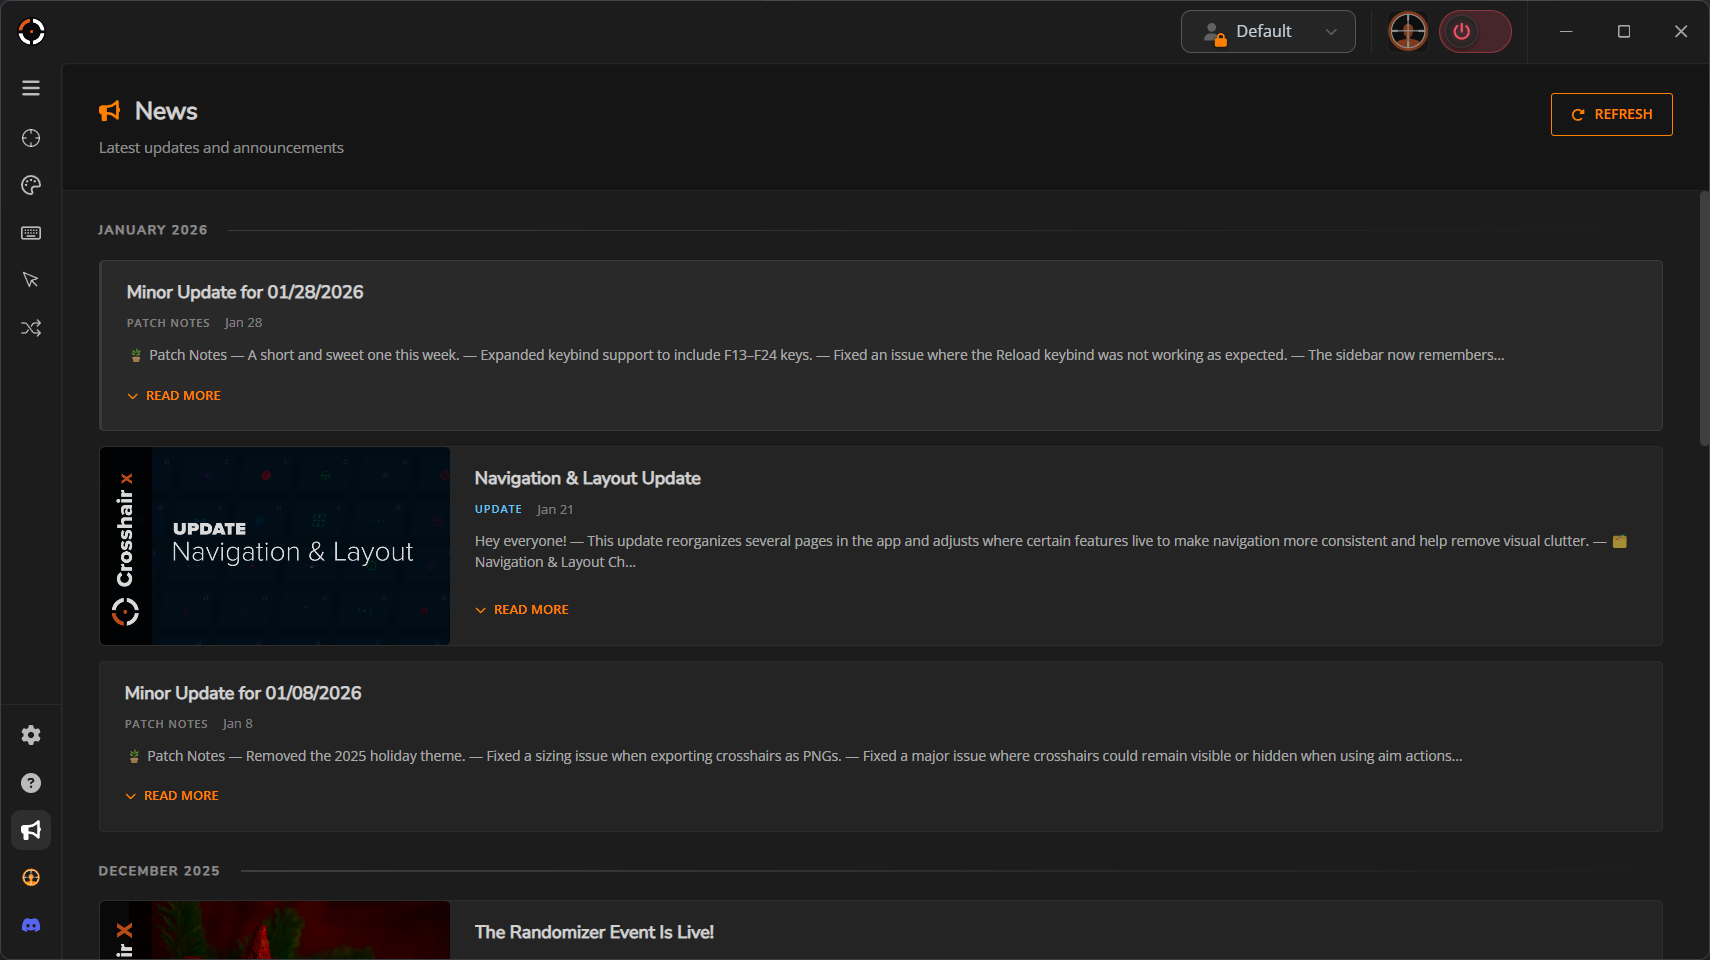Click the News page heading
Screen dimensions: 1710x960
tap(166, 111)
